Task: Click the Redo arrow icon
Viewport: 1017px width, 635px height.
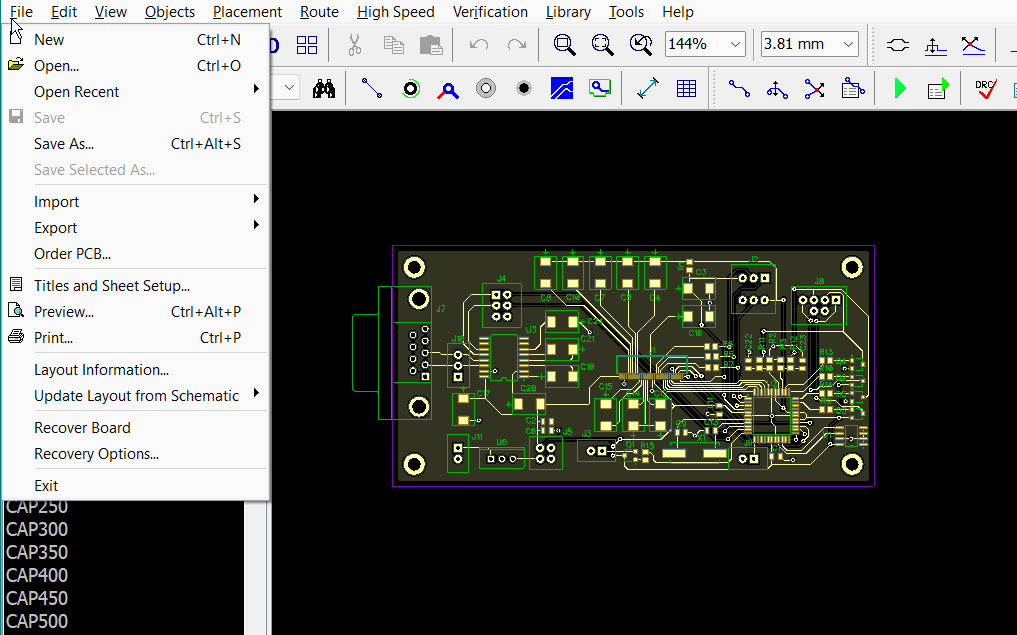Action: [517, 45]
